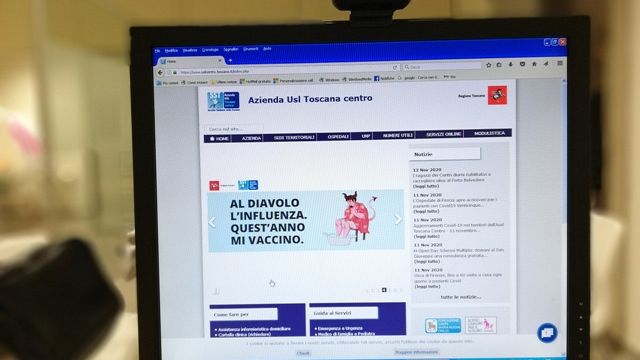Click the red Regione Toscana emblem
640x360 pixels.
tap(497, 95)
